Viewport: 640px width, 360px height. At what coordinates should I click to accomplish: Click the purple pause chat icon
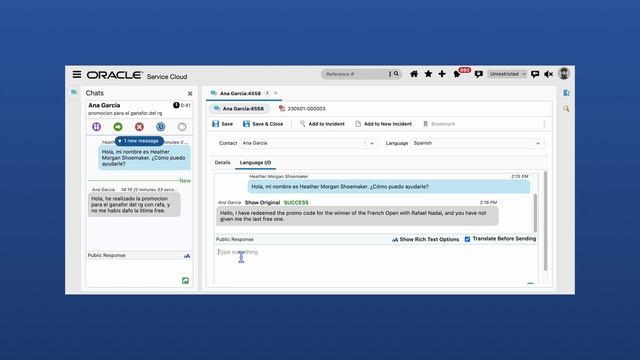pos(97,127)
